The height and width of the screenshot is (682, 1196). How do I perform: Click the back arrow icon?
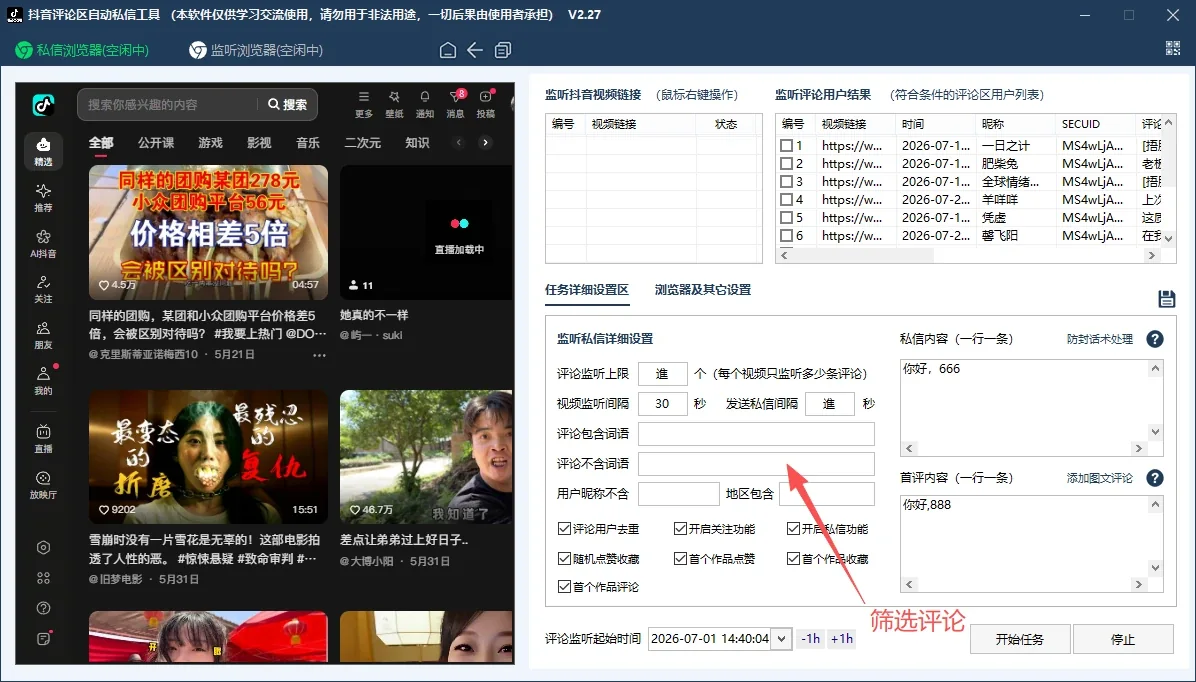click(x=474, y=50)
